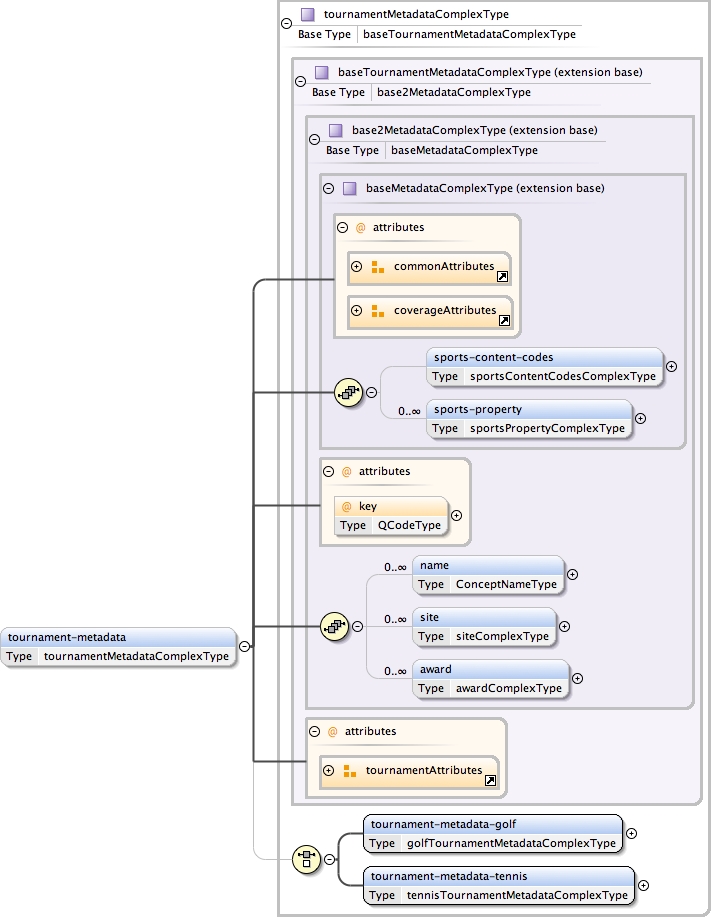
Task: Click the coverageAttributes reference arrow icon
Action: click(504, 320)
